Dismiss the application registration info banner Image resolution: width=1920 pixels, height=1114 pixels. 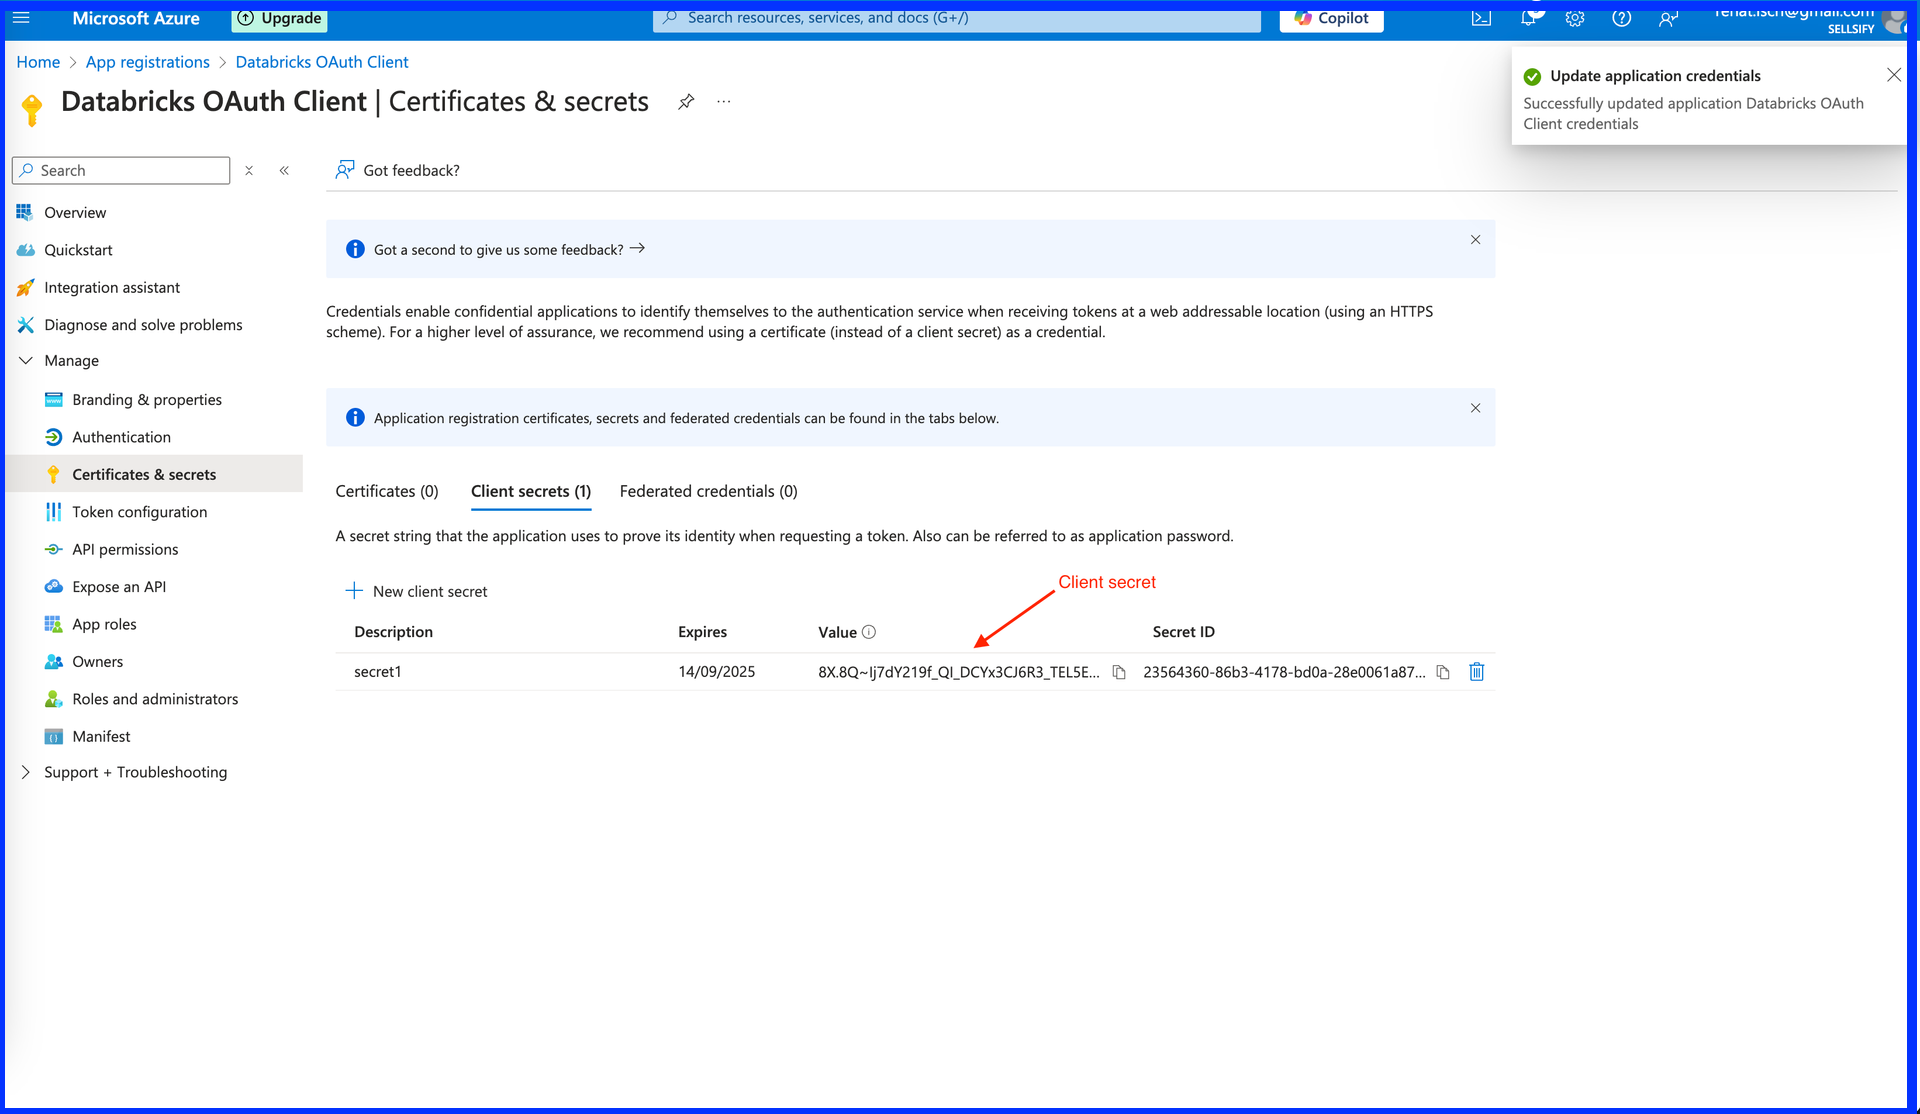(1475, 408)
